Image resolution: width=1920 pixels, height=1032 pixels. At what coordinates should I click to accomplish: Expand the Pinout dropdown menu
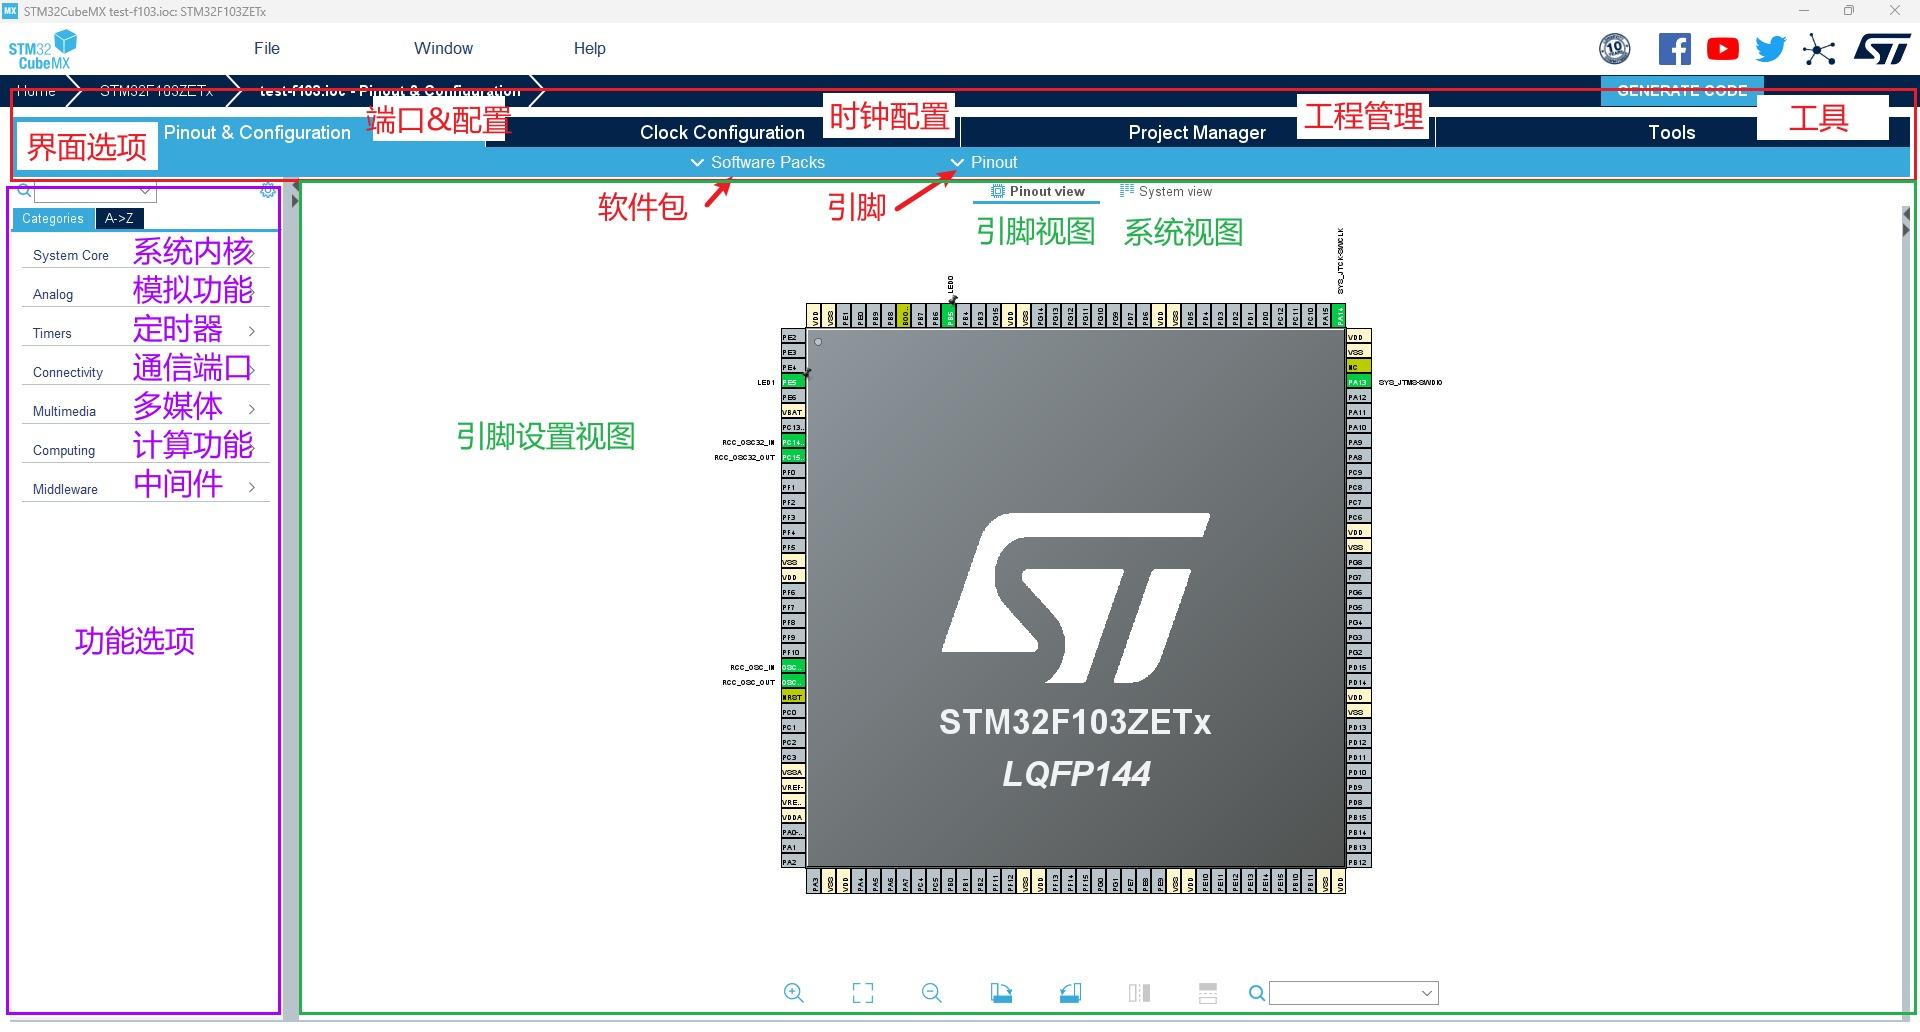pos(985,162)
